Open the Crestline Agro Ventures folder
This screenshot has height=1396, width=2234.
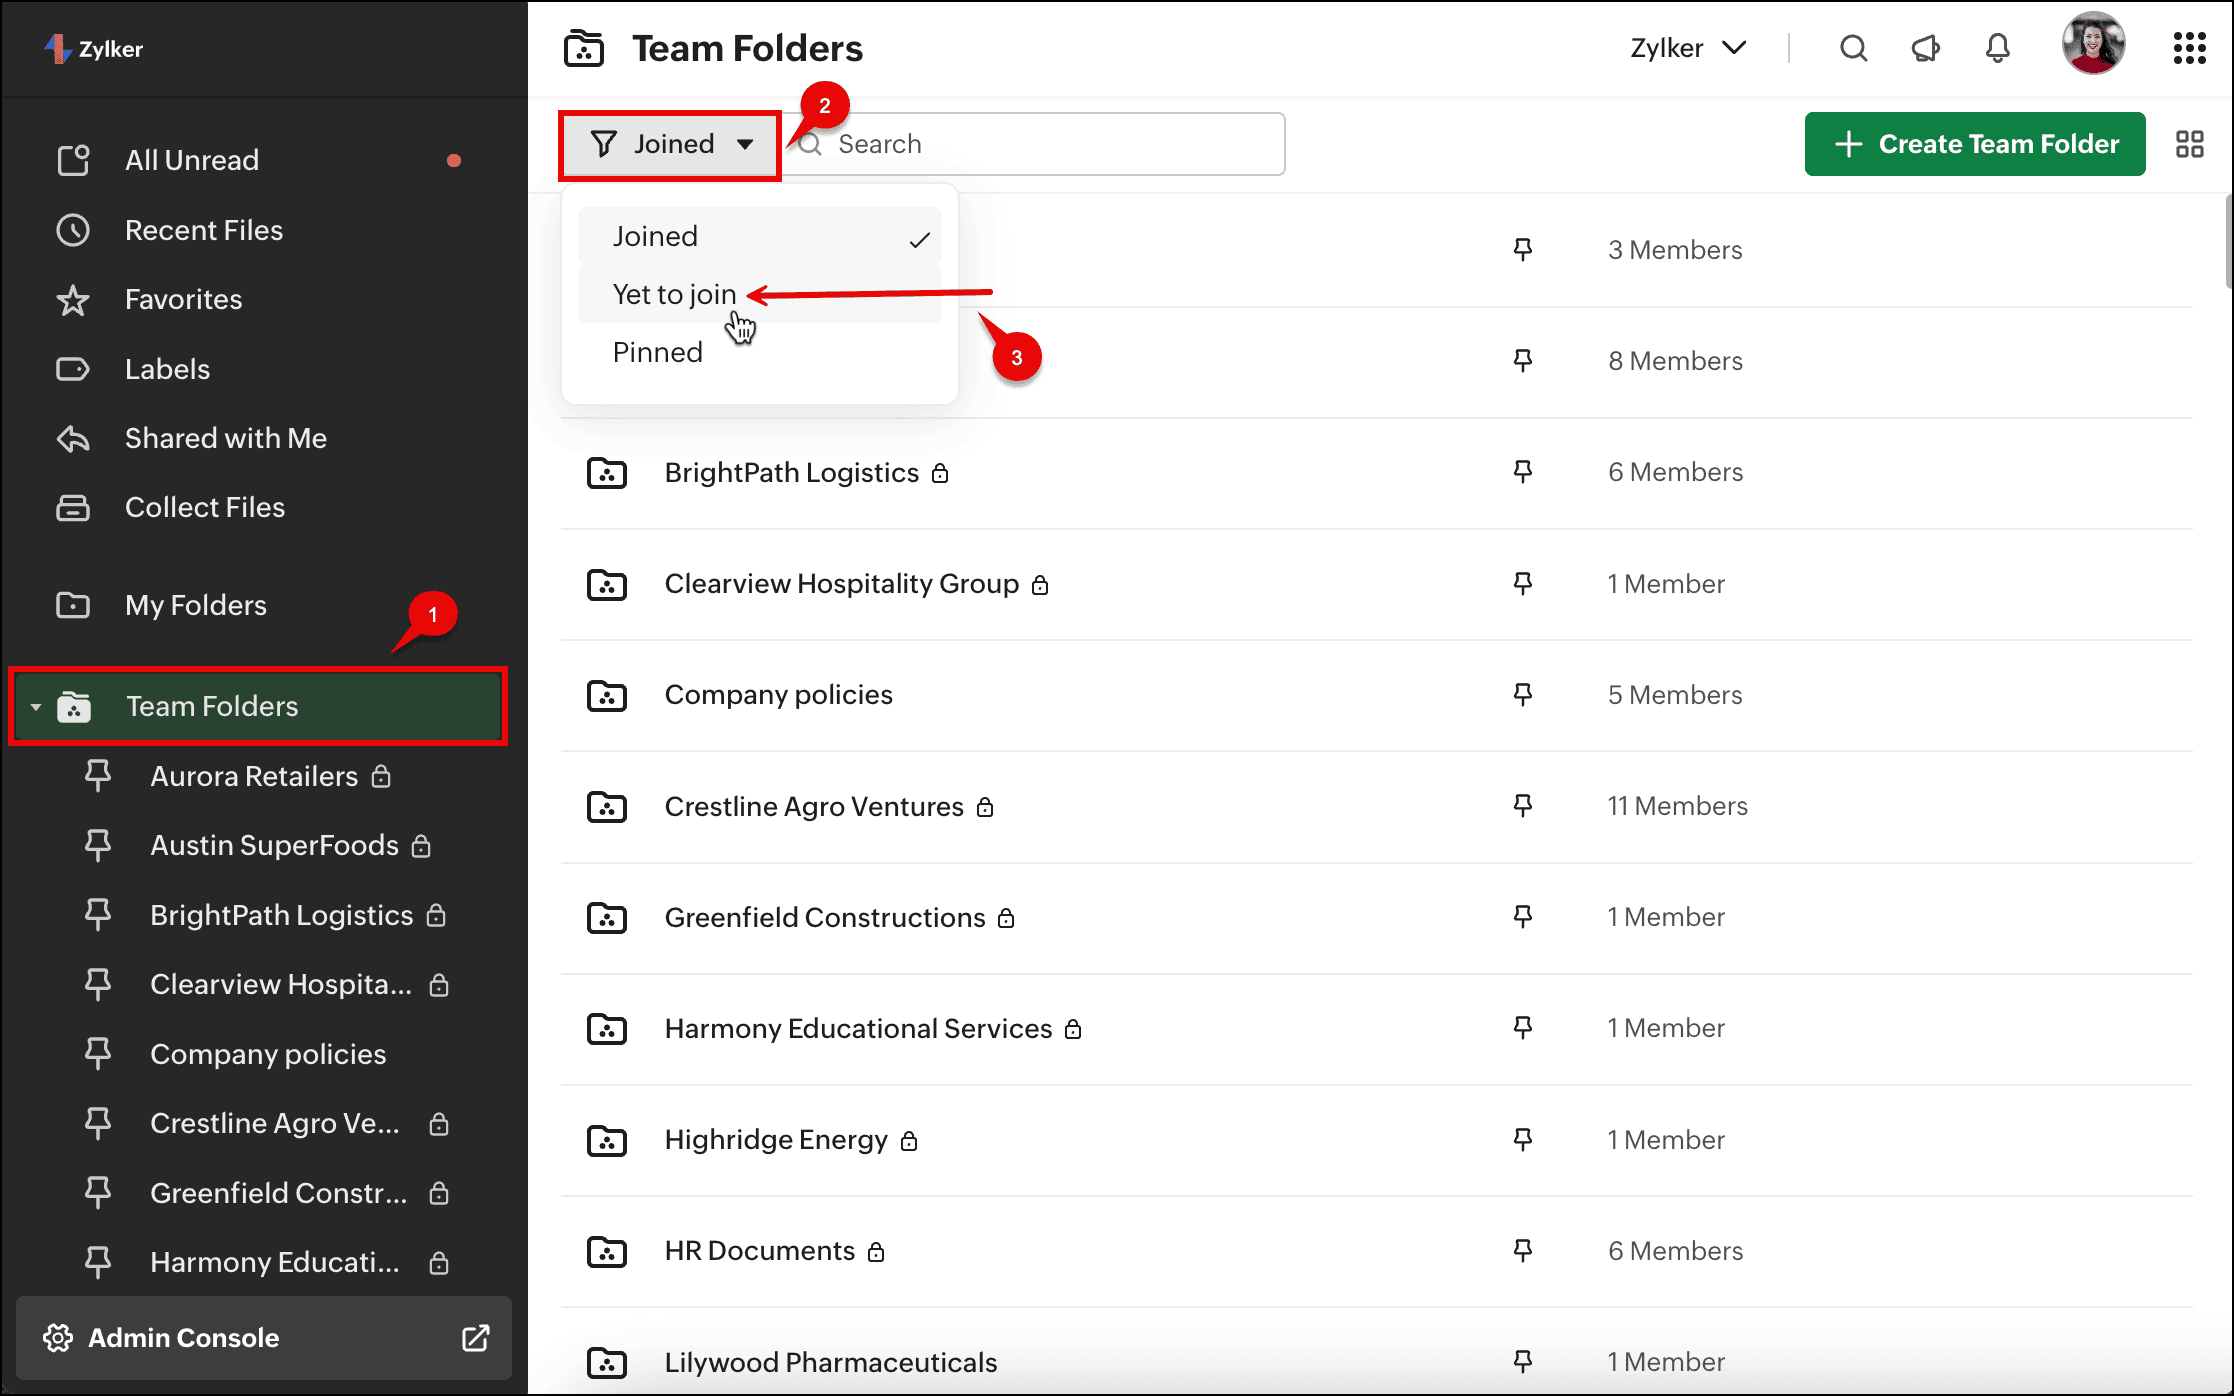pyautogui.click(x=813, y=806)
